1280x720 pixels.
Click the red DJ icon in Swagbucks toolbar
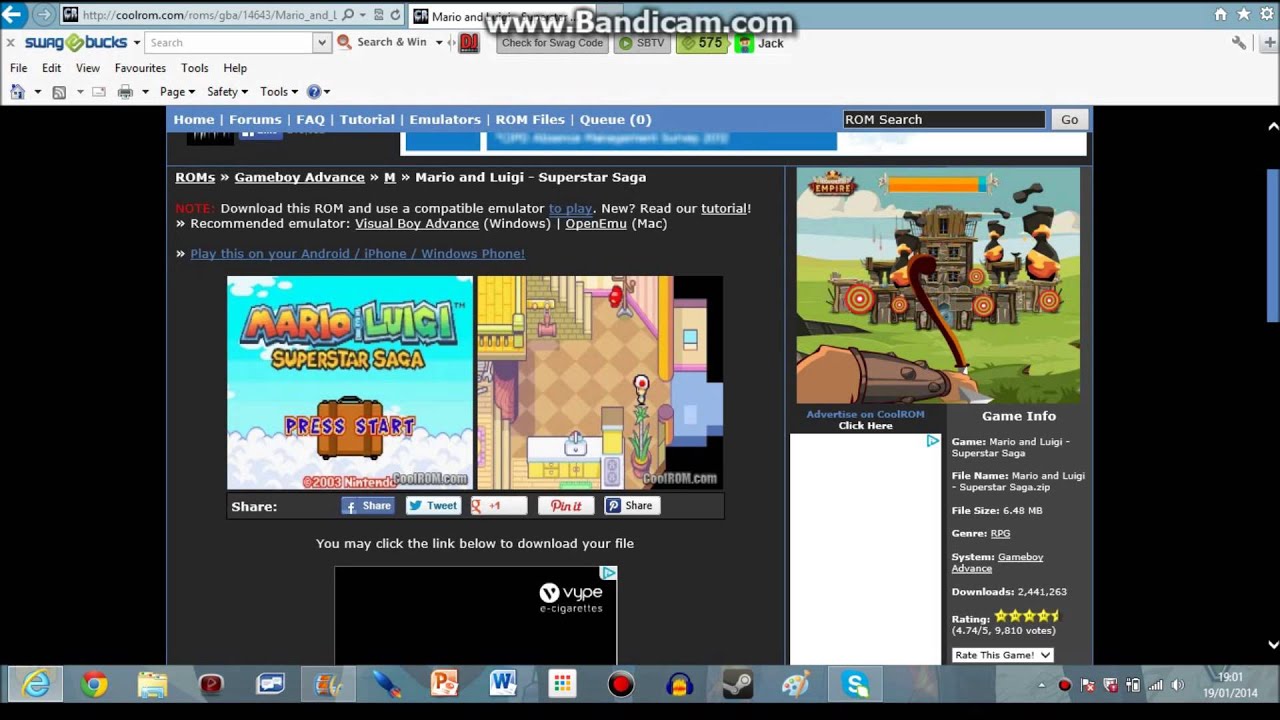tap(469, 42)
